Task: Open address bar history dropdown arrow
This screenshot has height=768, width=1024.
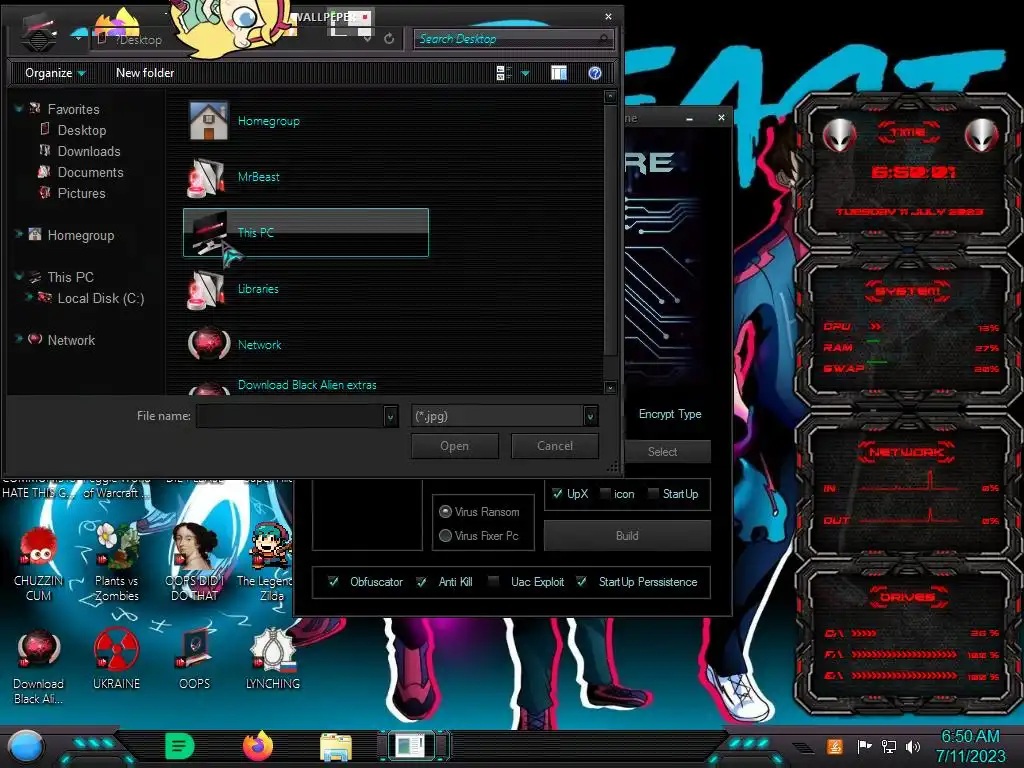Action: [367, 39]
